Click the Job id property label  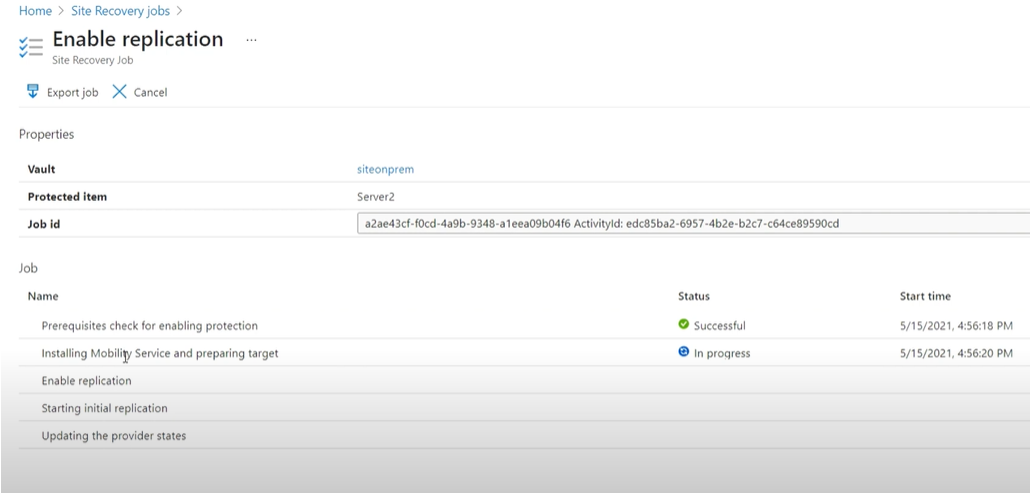pos(43,225)
